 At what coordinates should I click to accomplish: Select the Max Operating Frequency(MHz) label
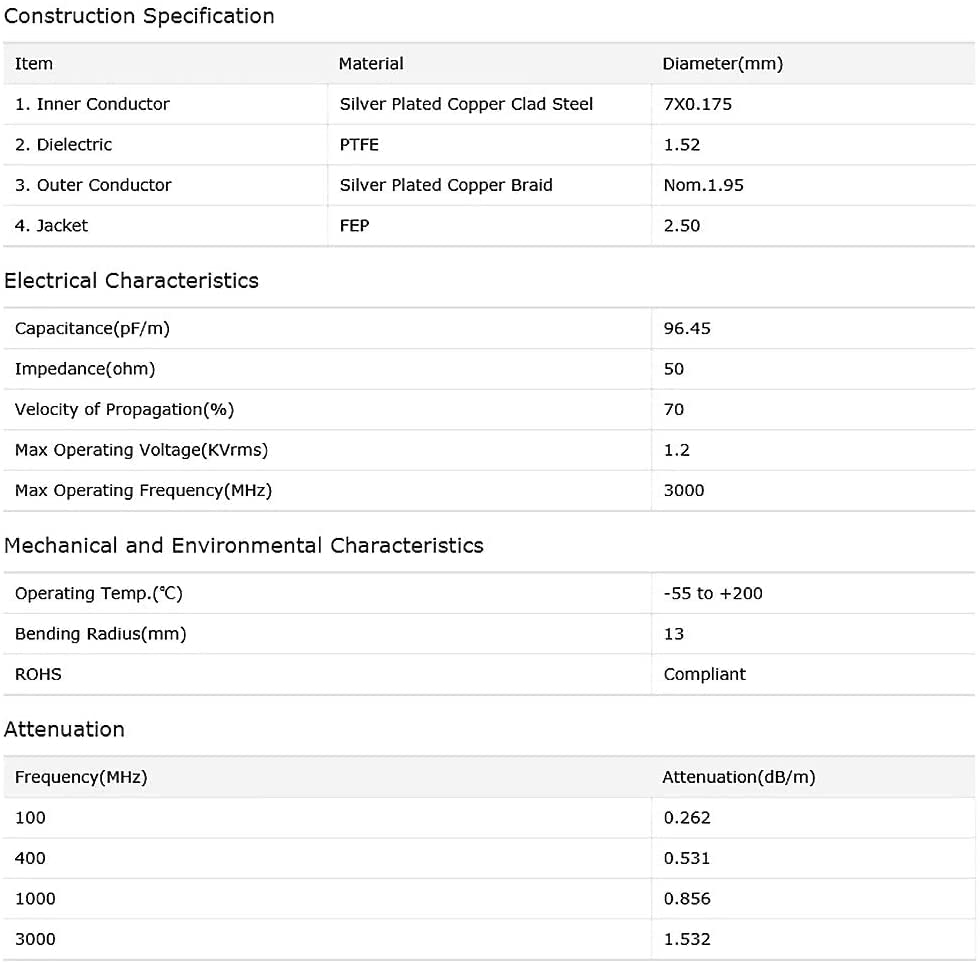pyautogui.click(x=144, y=491)
